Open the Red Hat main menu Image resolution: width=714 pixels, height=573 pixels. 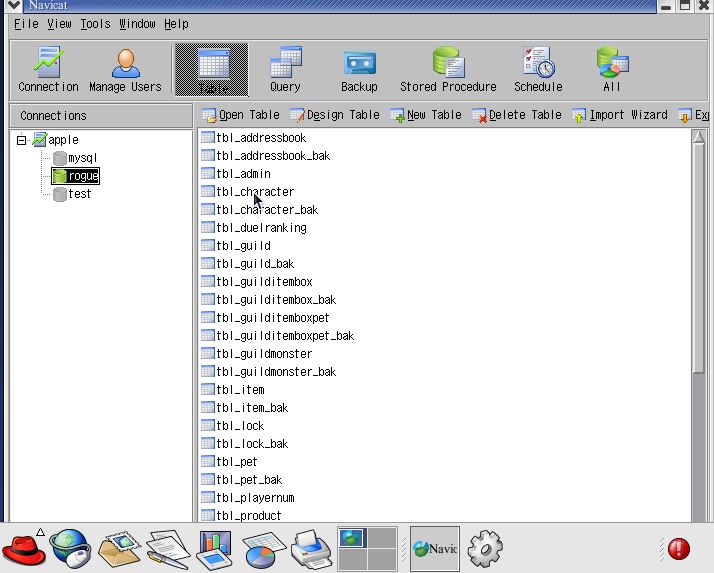(24, 548)
